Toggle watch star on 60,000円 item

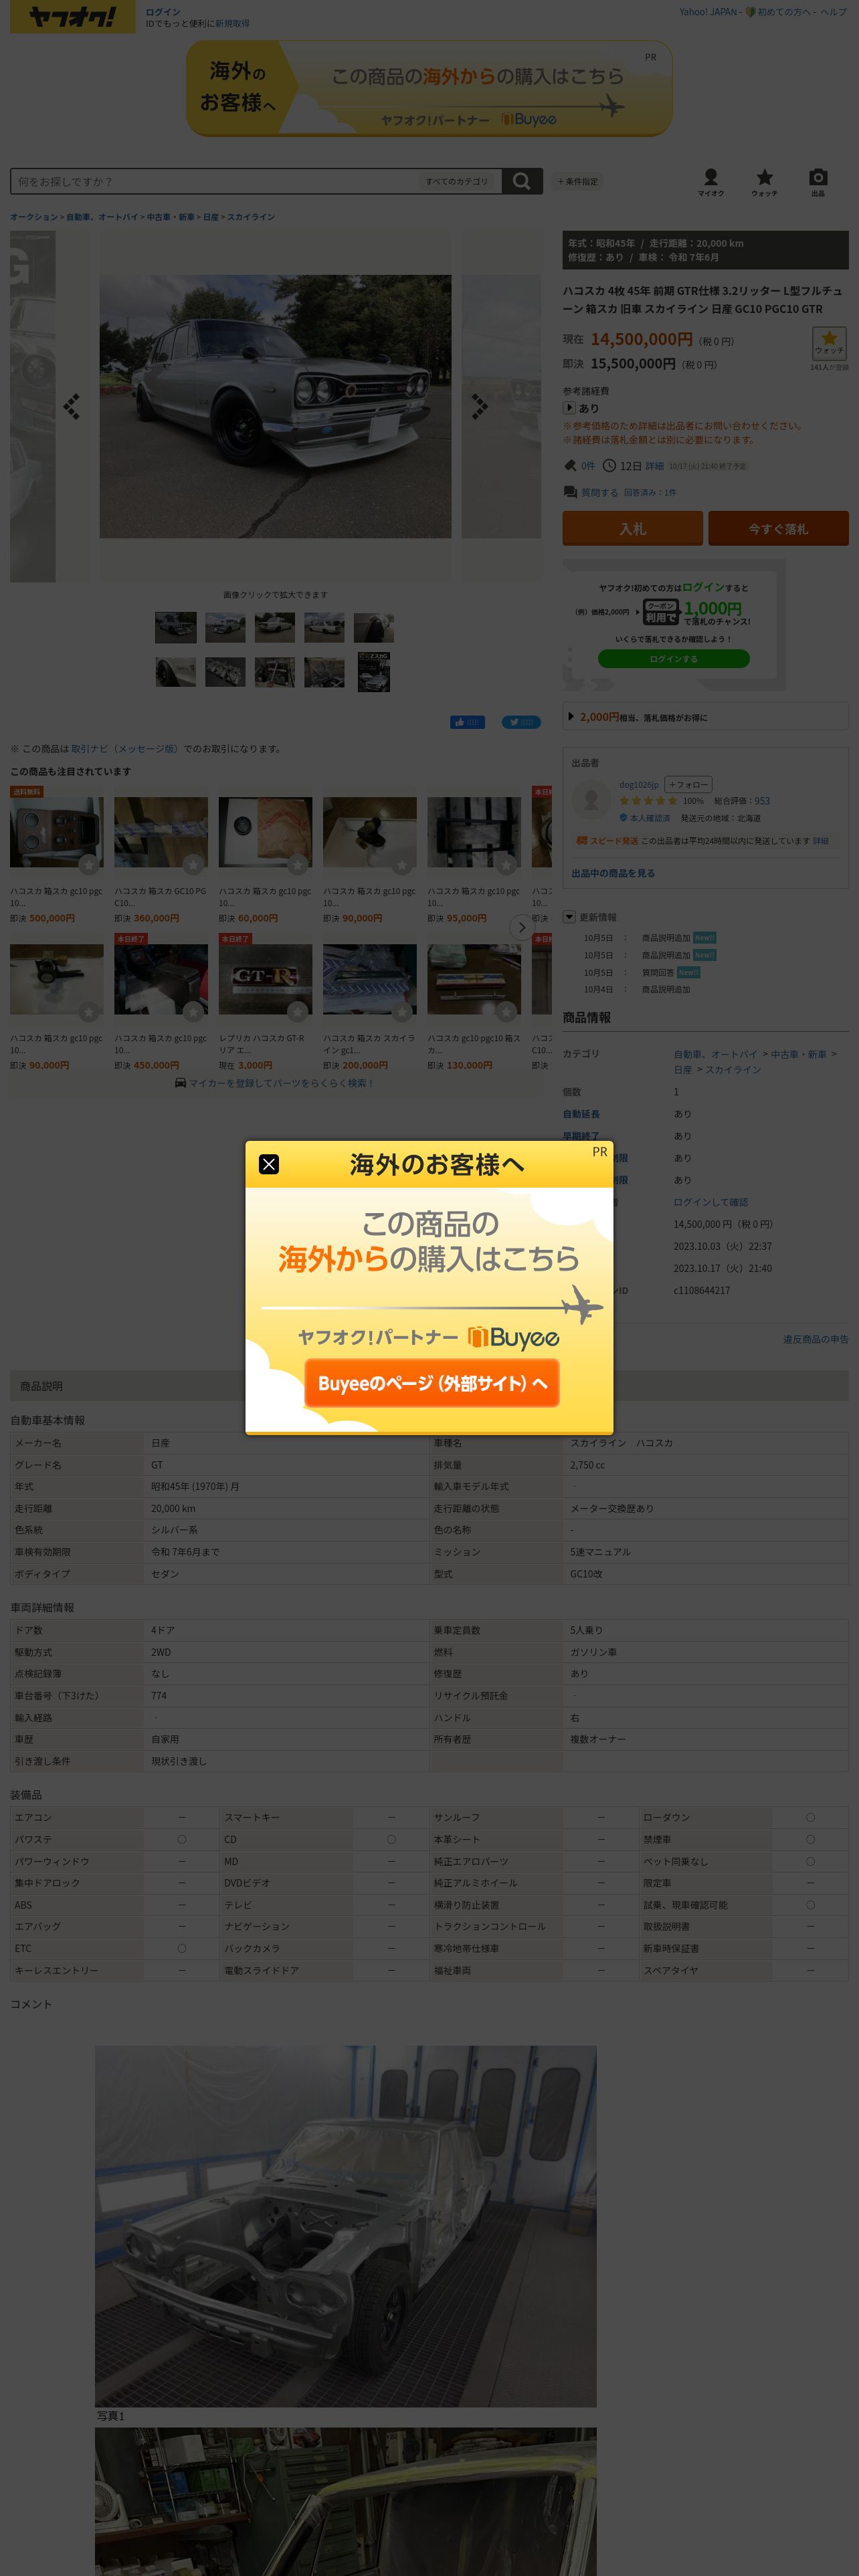point(298,864)
